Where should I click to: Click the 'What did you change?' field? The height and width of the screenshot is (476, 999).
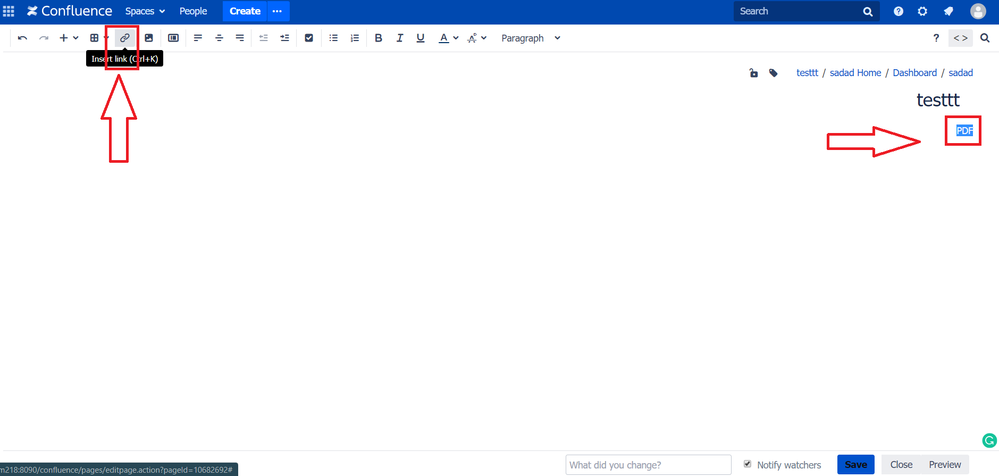coord(649,465)
